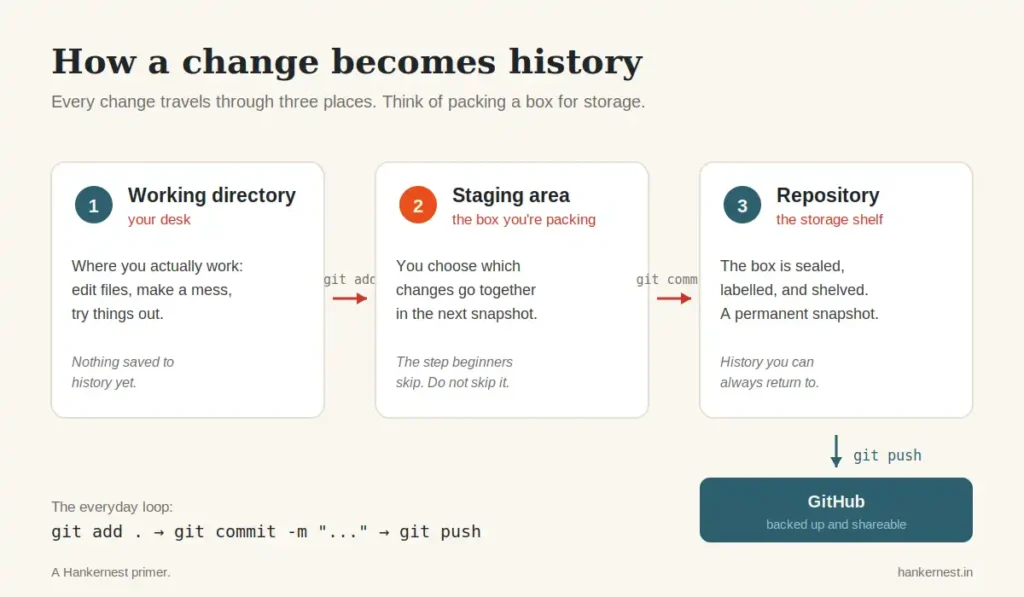The image size is (1024, 597).
Task: Click 'How a change becomes history' title
Action: pyautogui.click(x=347, y=62)
